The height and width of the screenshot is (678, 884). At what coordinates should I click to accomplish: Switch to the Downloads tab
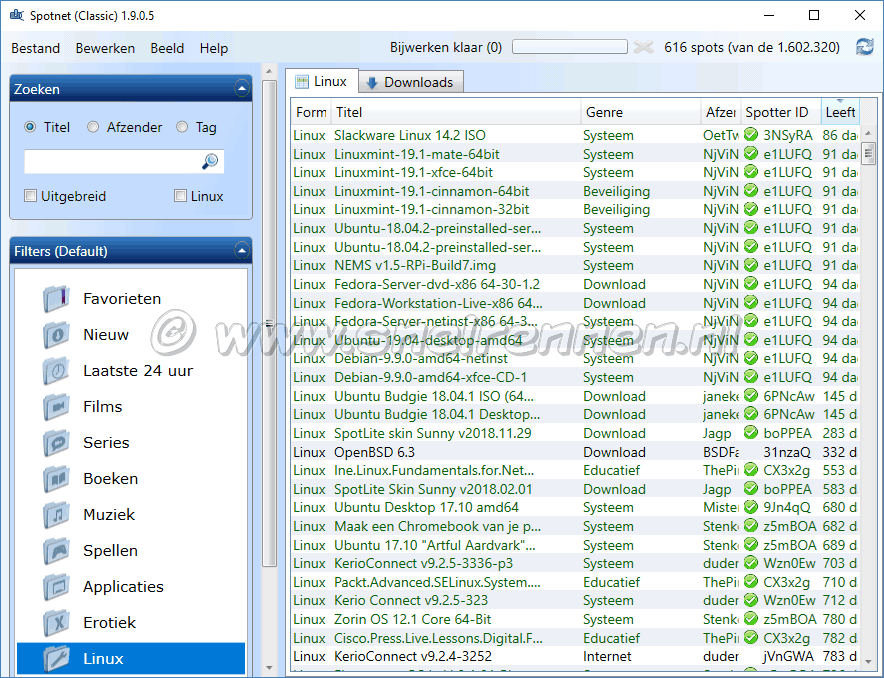[x=411, y=82]
